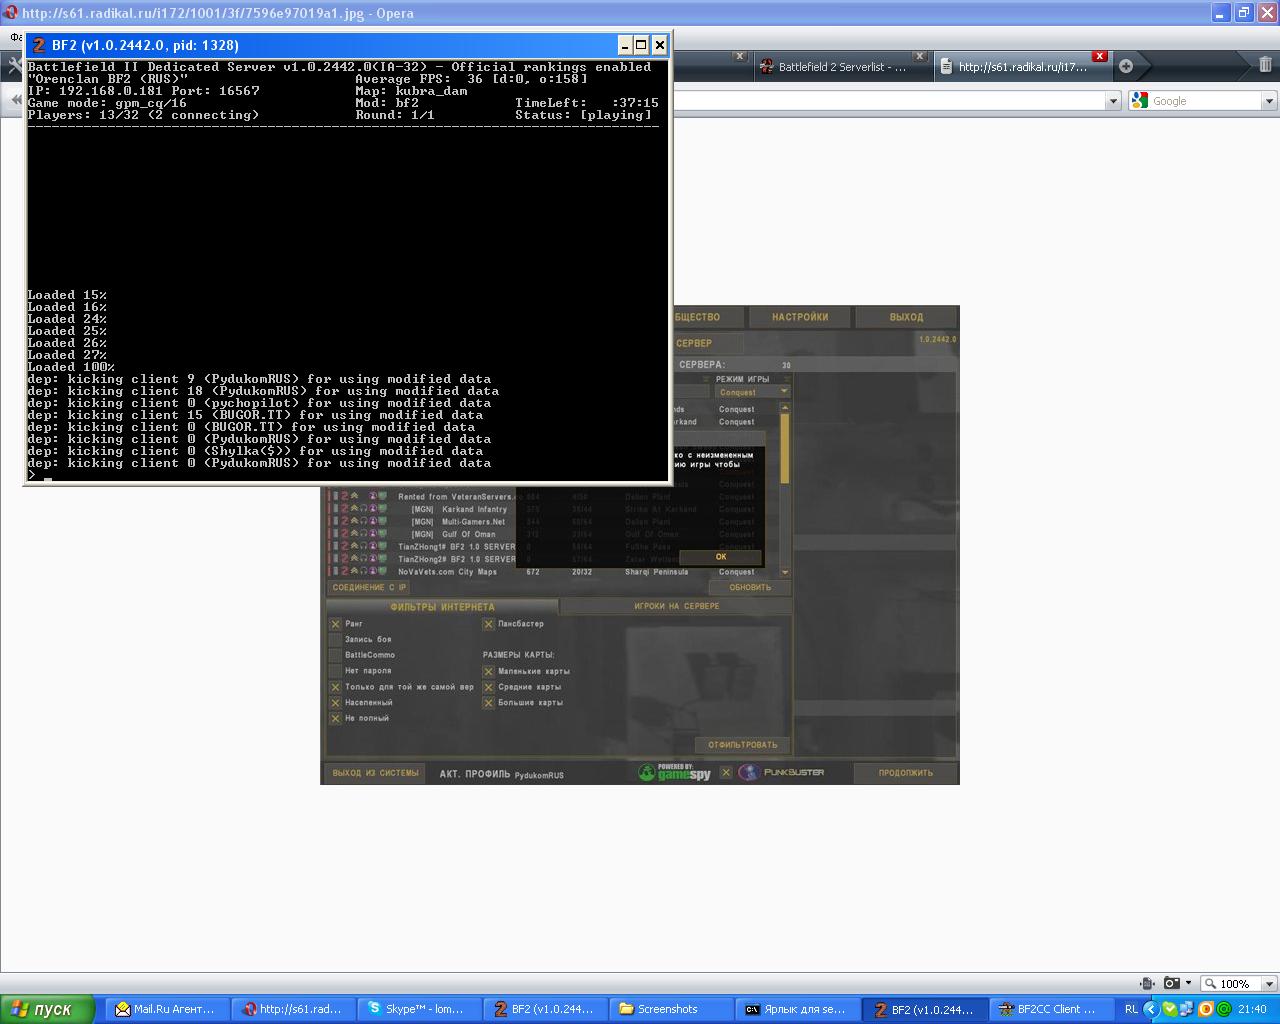Open the Screenshots folder taskbar button

coord(669,1009)
